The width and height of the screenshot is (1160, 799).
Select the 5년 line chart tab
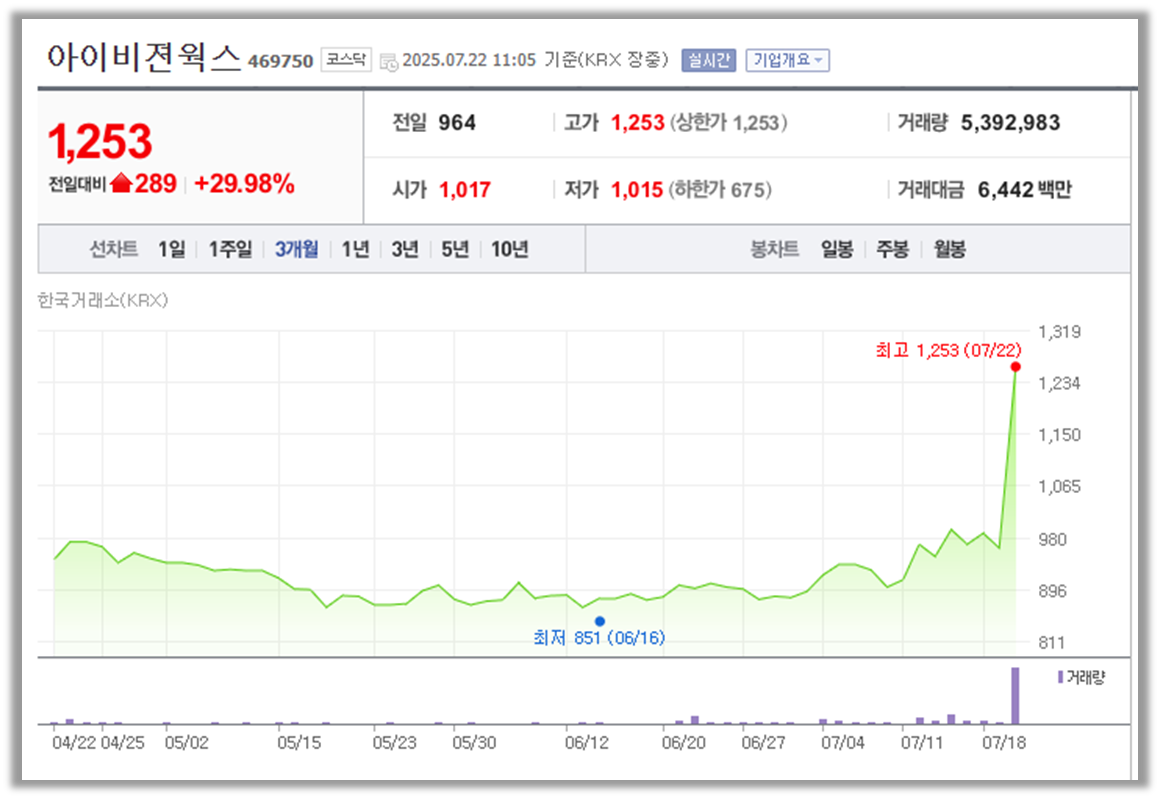click(x=455, y=249)
